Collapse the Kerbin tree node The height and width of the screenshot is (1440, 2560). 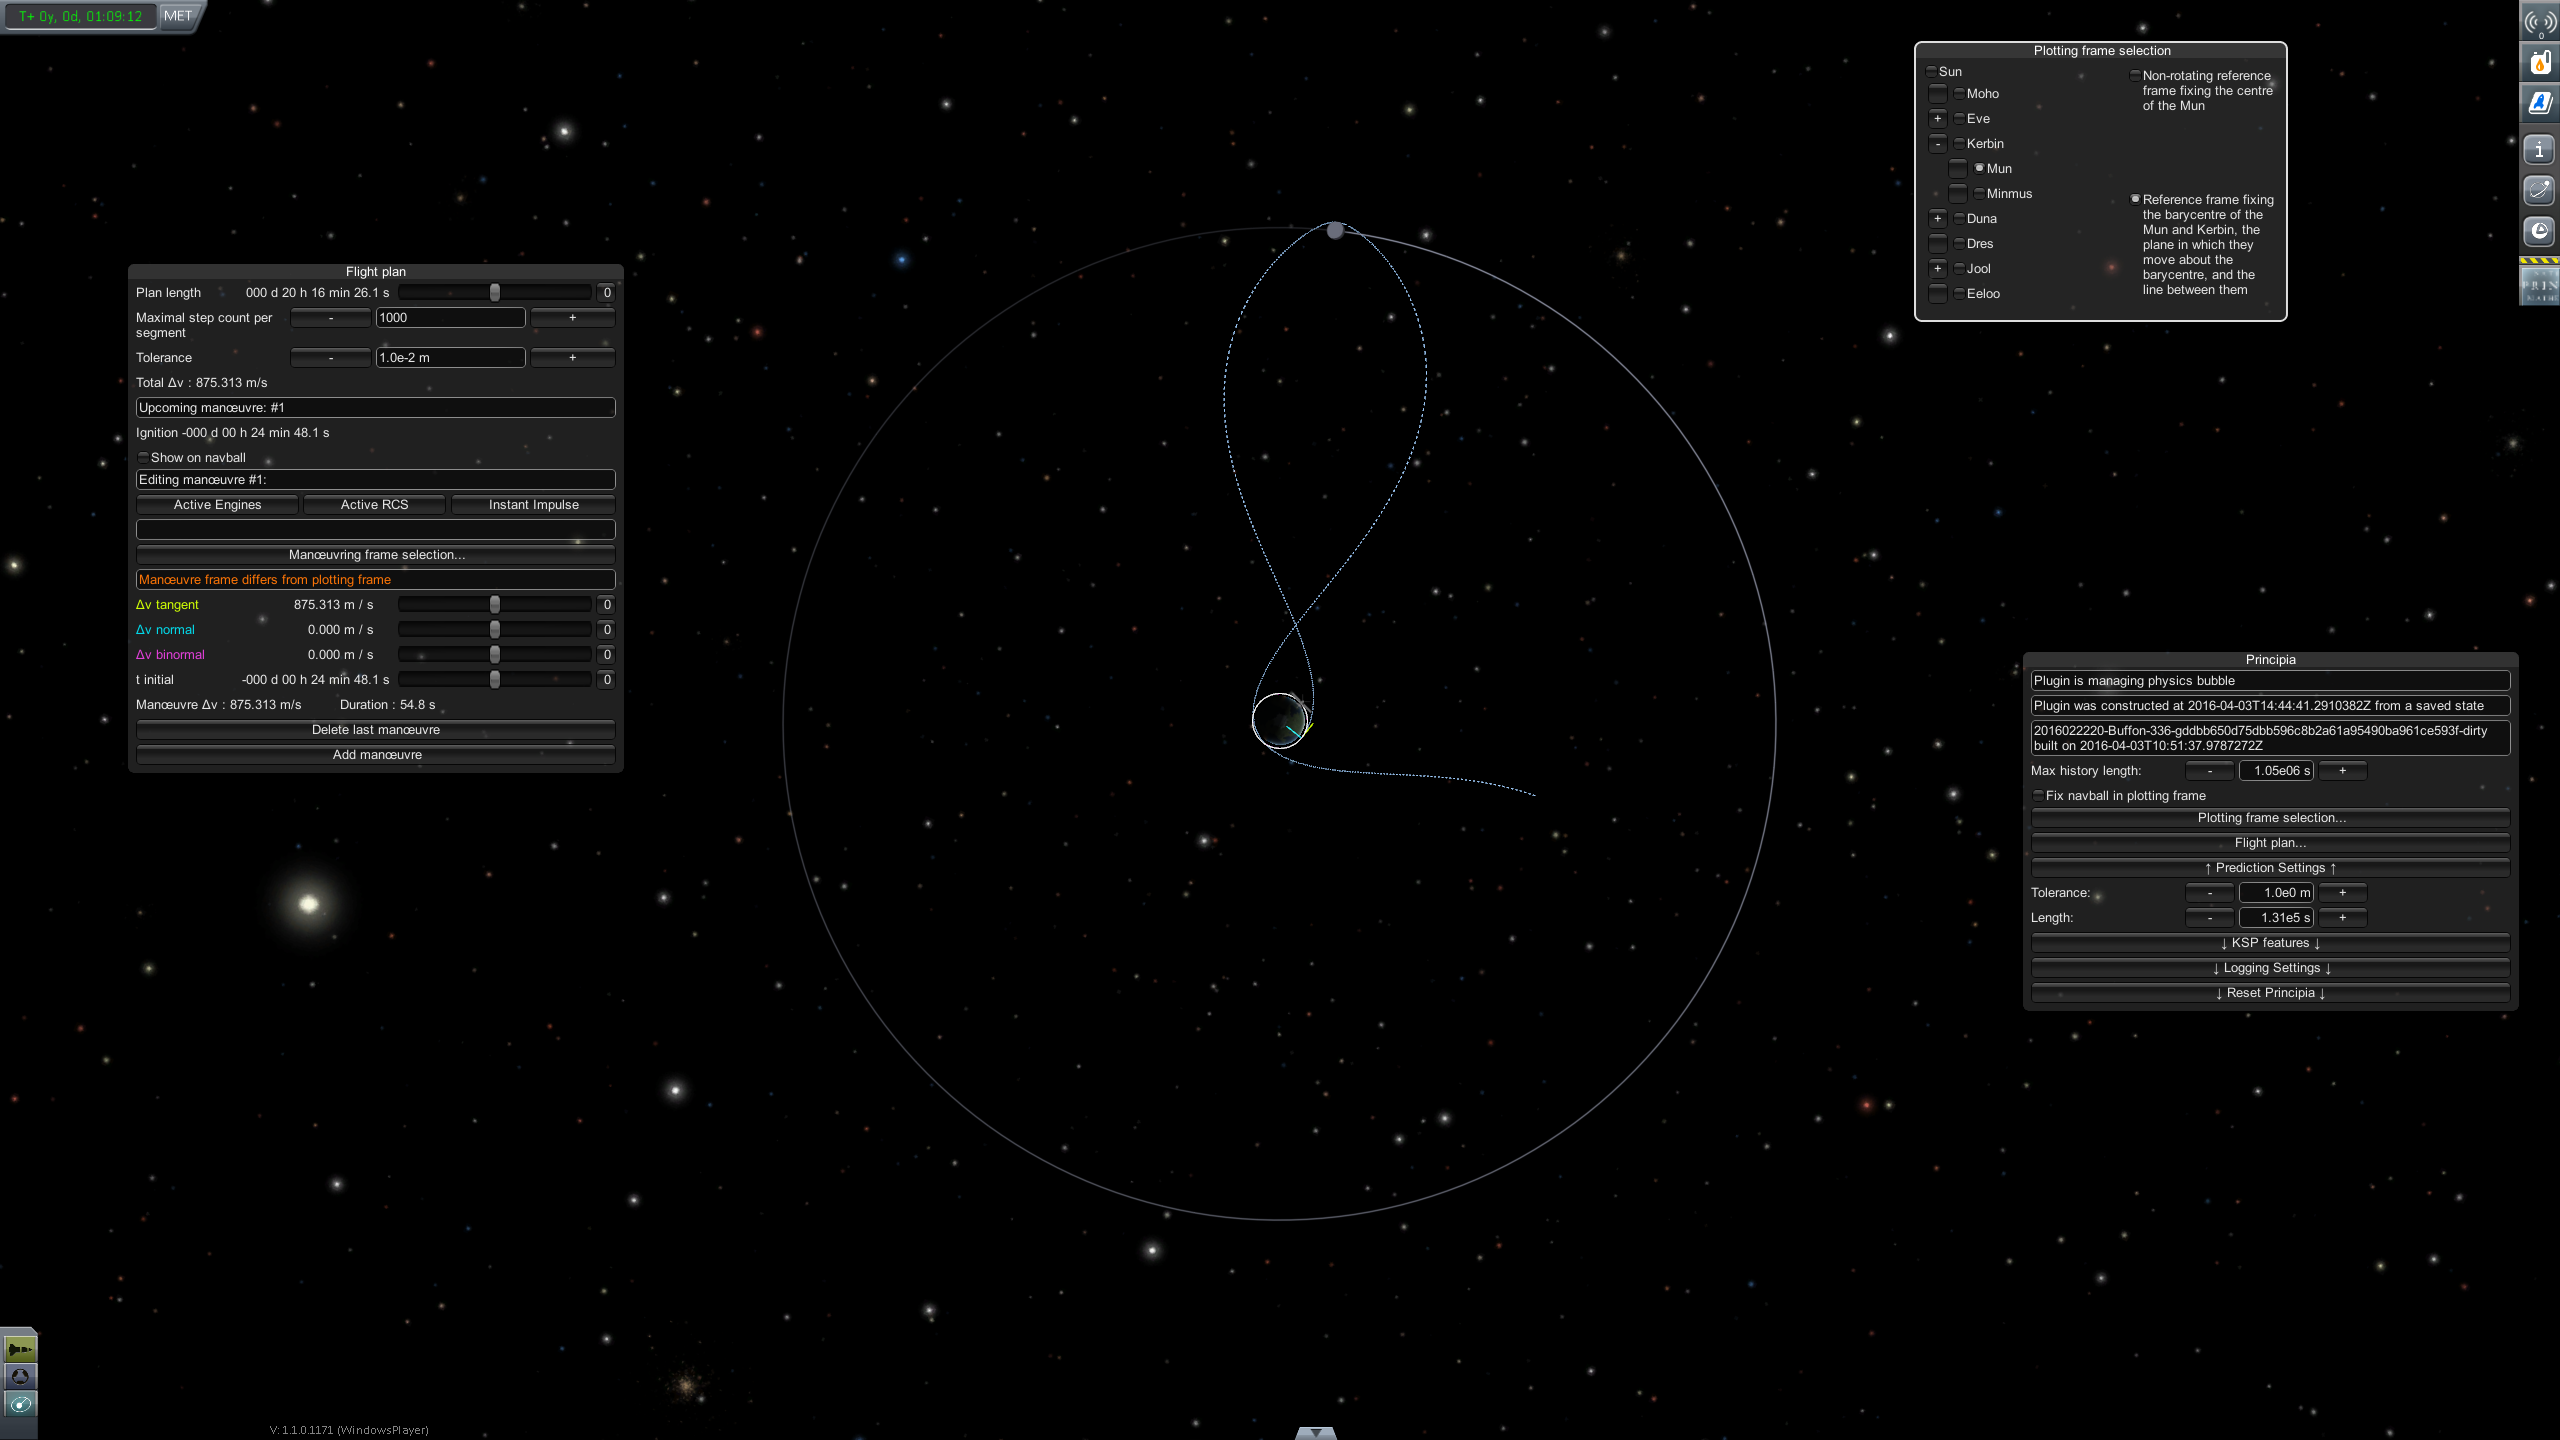click(x=1937, y=144)
